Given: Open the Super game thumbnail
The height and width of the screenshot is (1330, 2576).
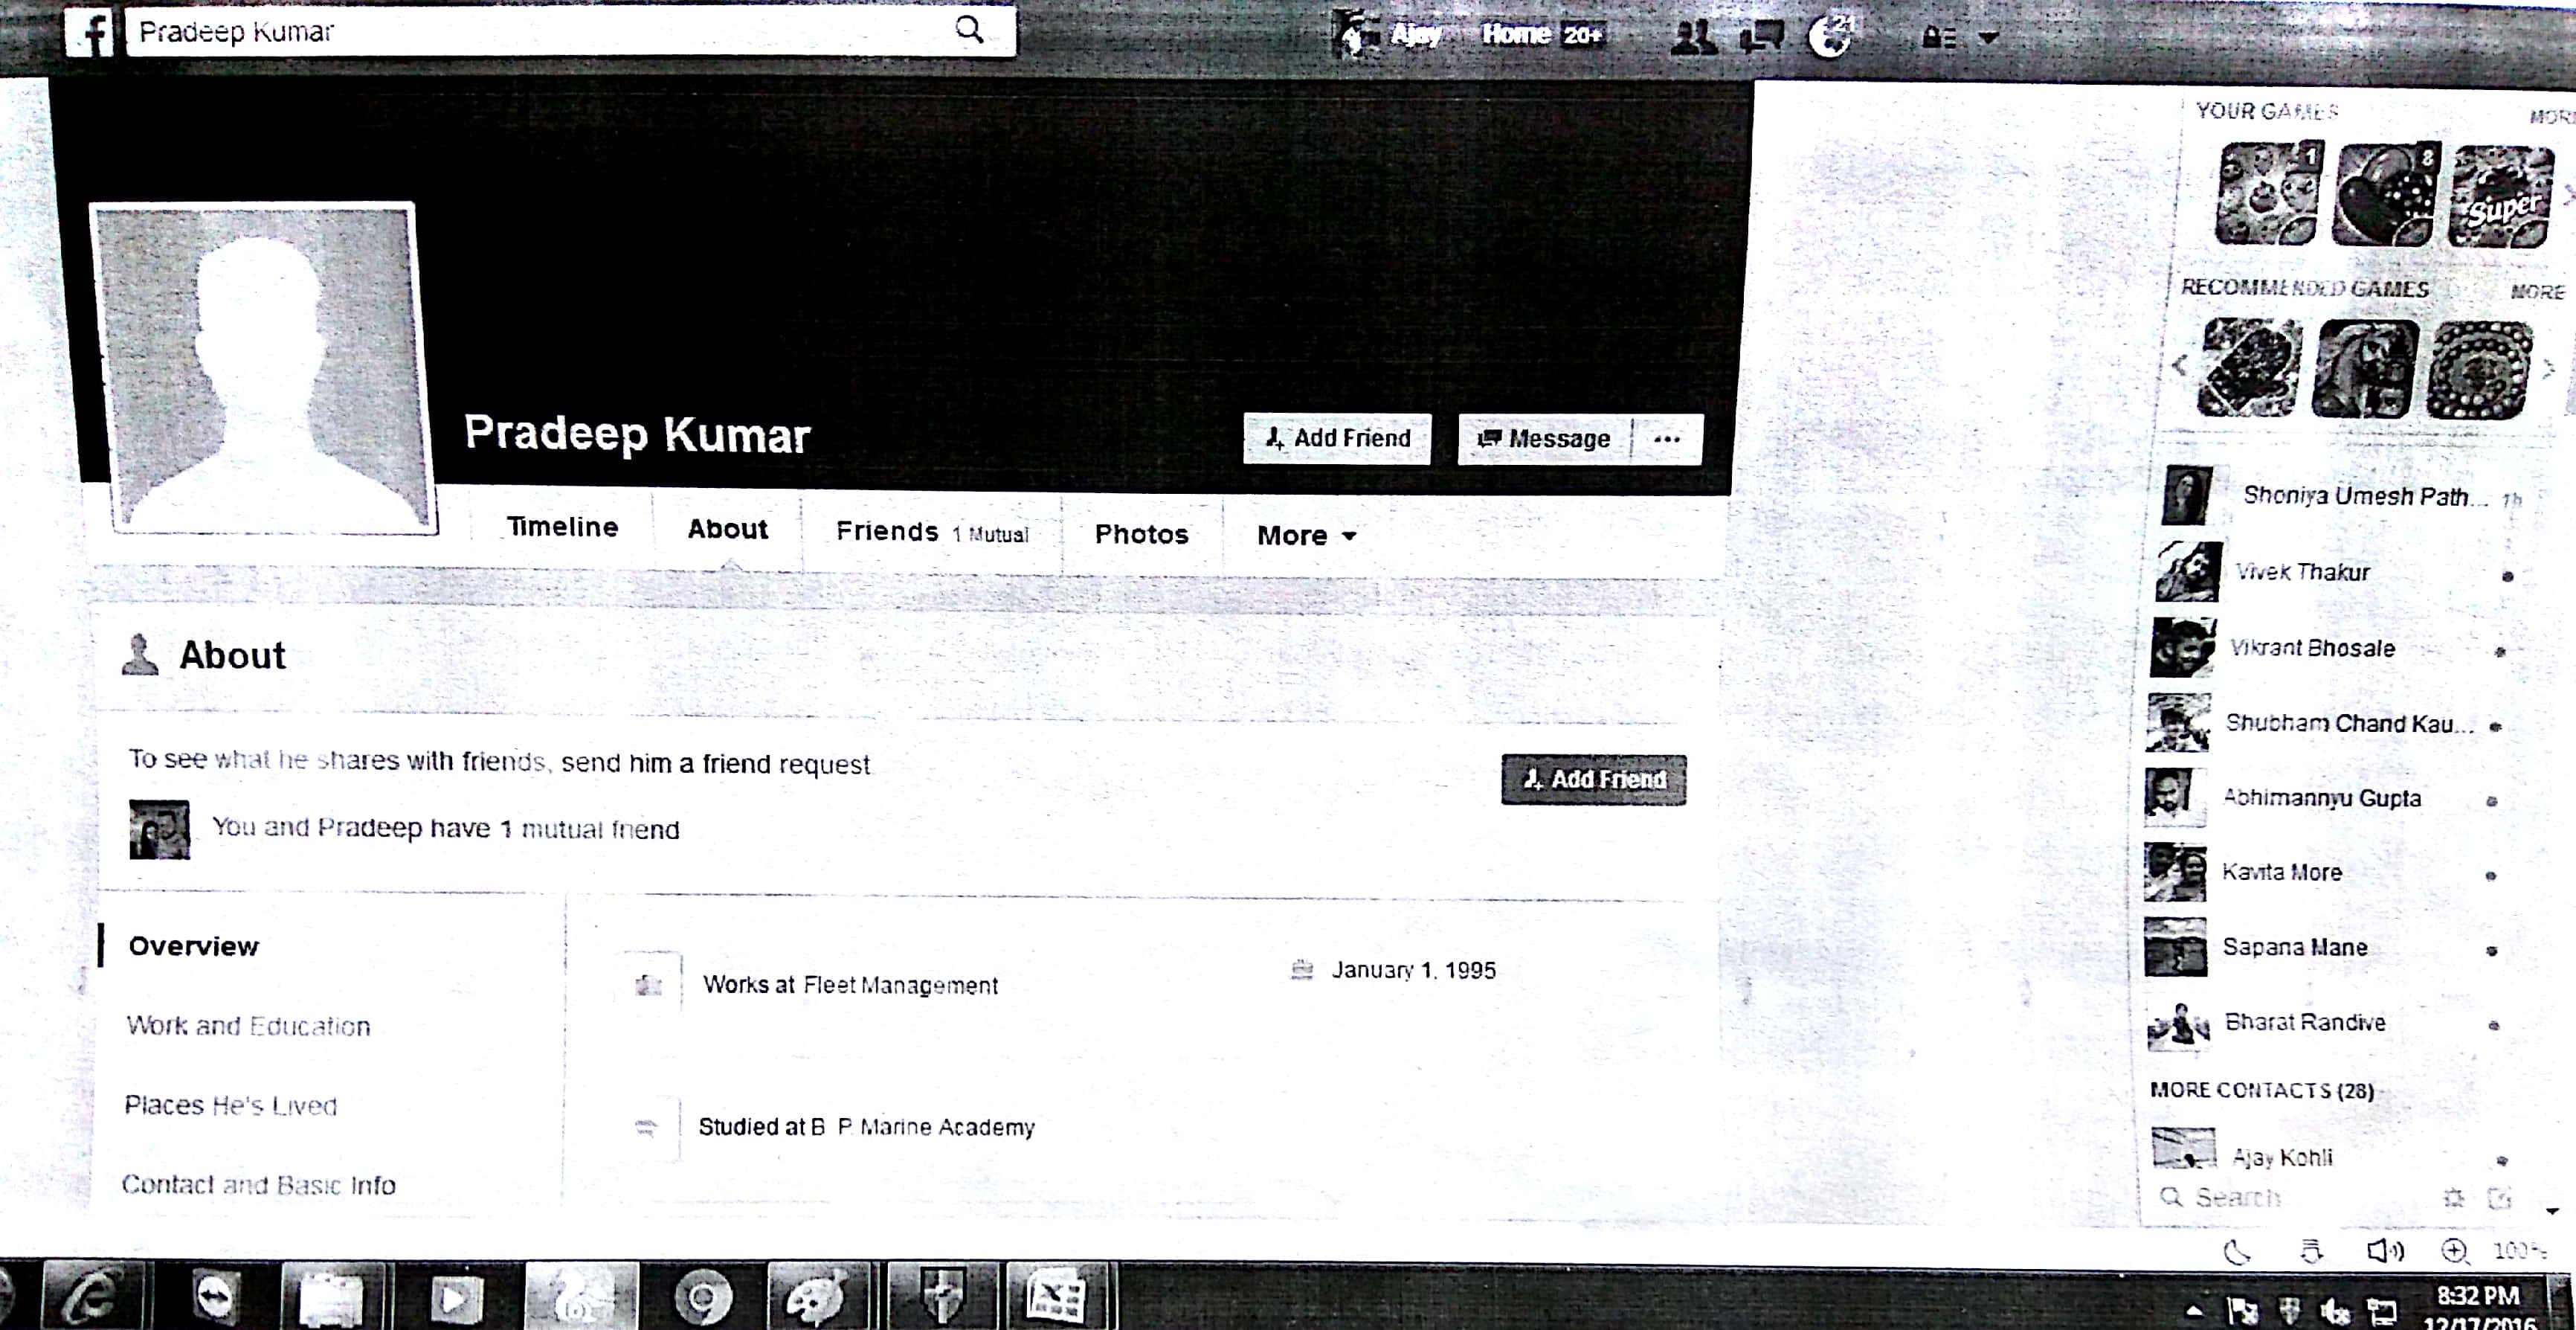Looking at the screenshot, I should coord(2500,196).
